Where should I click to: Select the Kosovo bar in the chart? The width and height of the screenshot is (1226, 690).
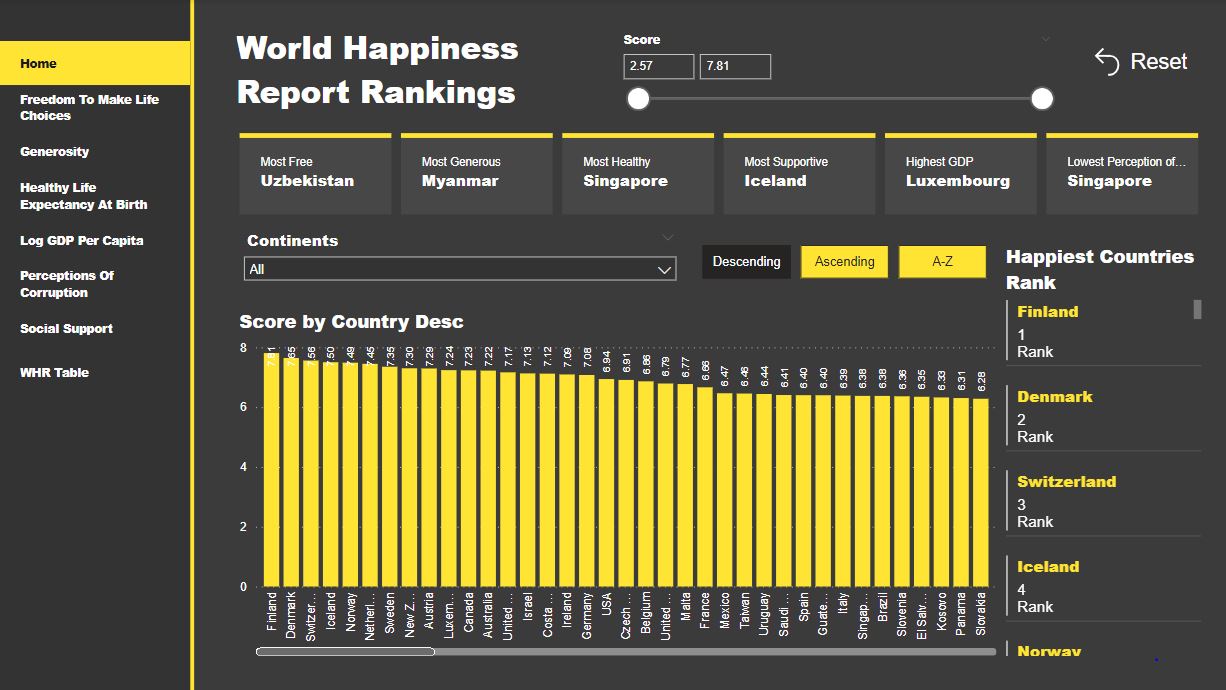click(941, 492)
